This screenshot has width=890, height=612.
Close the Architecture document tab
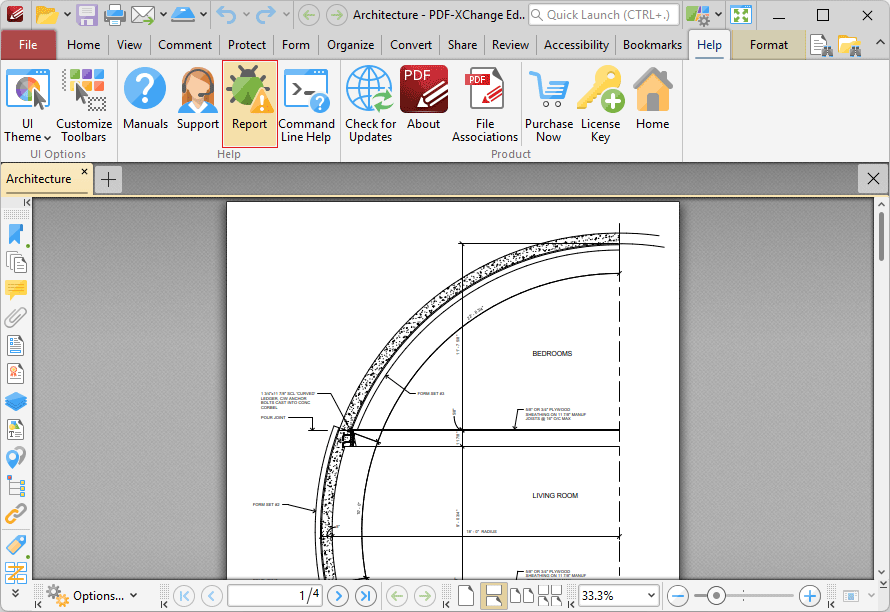click(x=84, y=171)
